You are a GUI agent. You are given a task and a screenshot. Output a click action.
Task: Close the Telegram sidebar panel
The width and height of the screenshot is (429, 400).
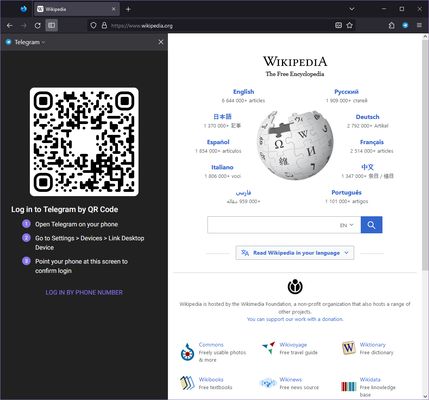tap(161, 42)
